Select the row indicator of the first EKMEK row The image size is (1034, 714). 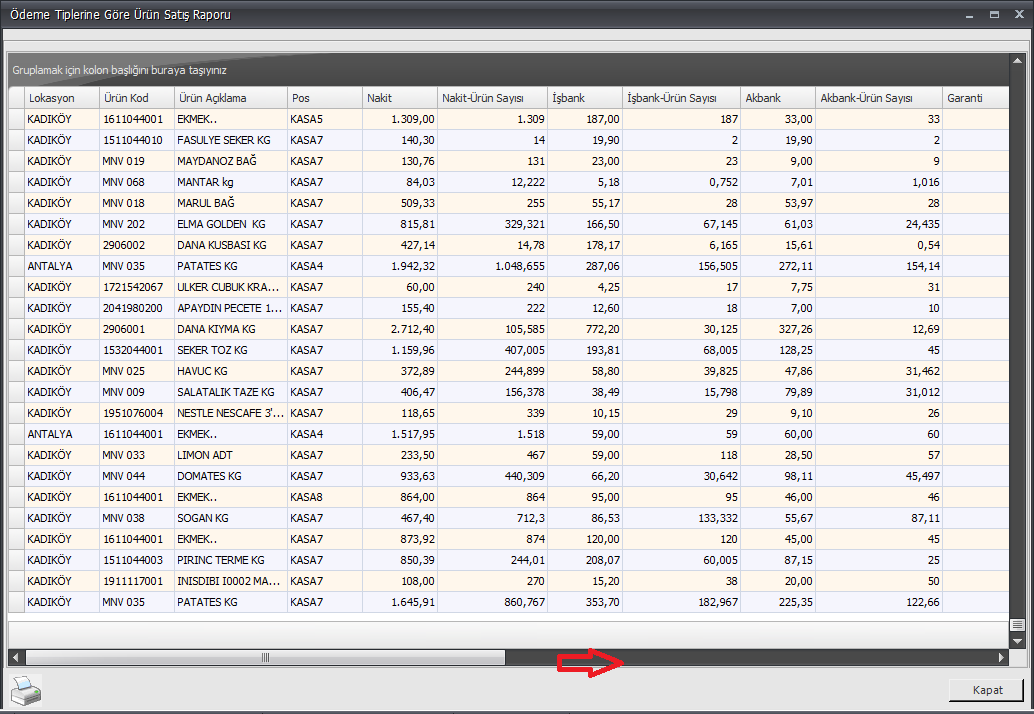[x=15, y=119]
